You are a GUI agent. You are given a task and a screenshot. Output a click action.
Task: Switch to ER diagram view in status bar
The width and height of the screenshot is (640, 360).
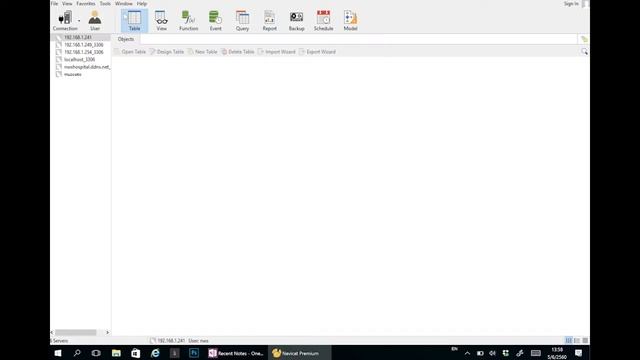[x=585, y=340]
